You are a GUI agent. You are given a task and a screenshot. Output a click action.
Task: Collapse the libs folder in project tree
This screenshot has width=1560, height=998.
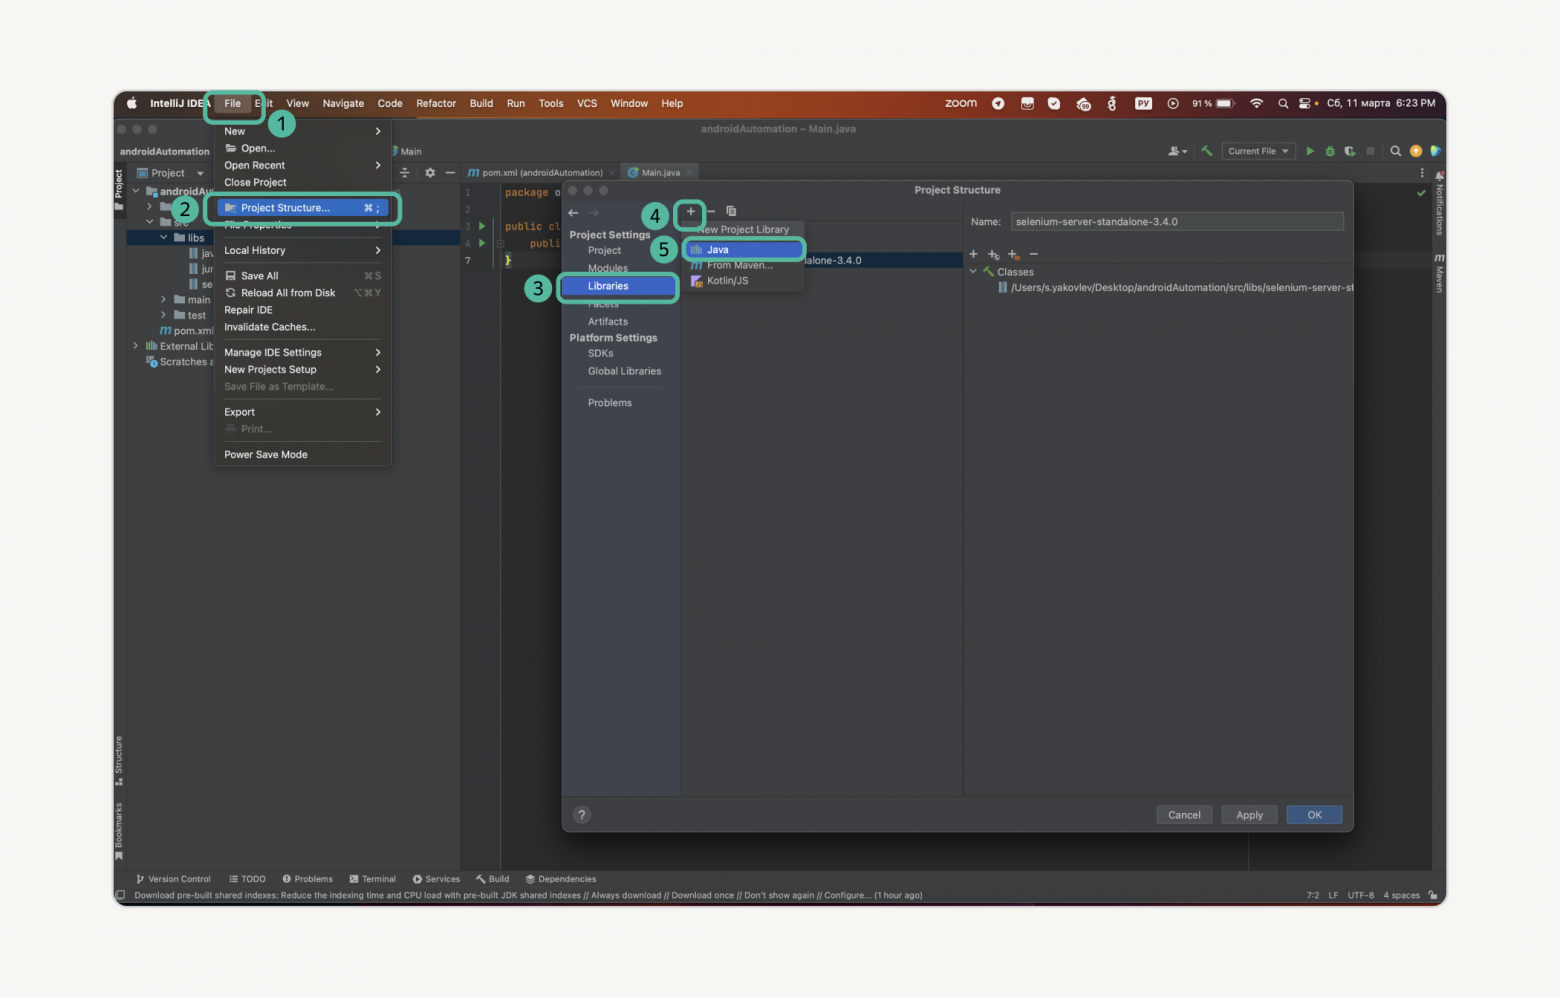164,238
